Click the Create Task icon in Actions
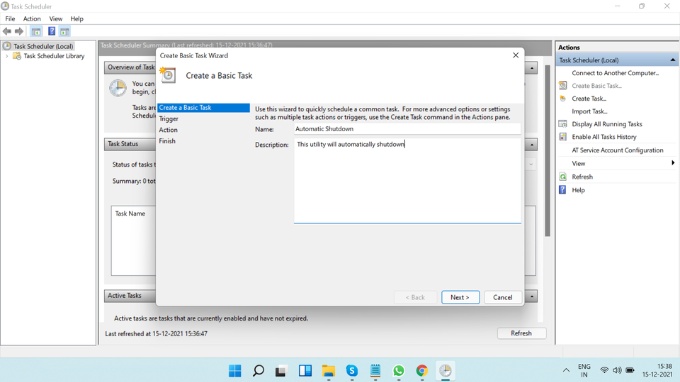 tap(562, 98)
